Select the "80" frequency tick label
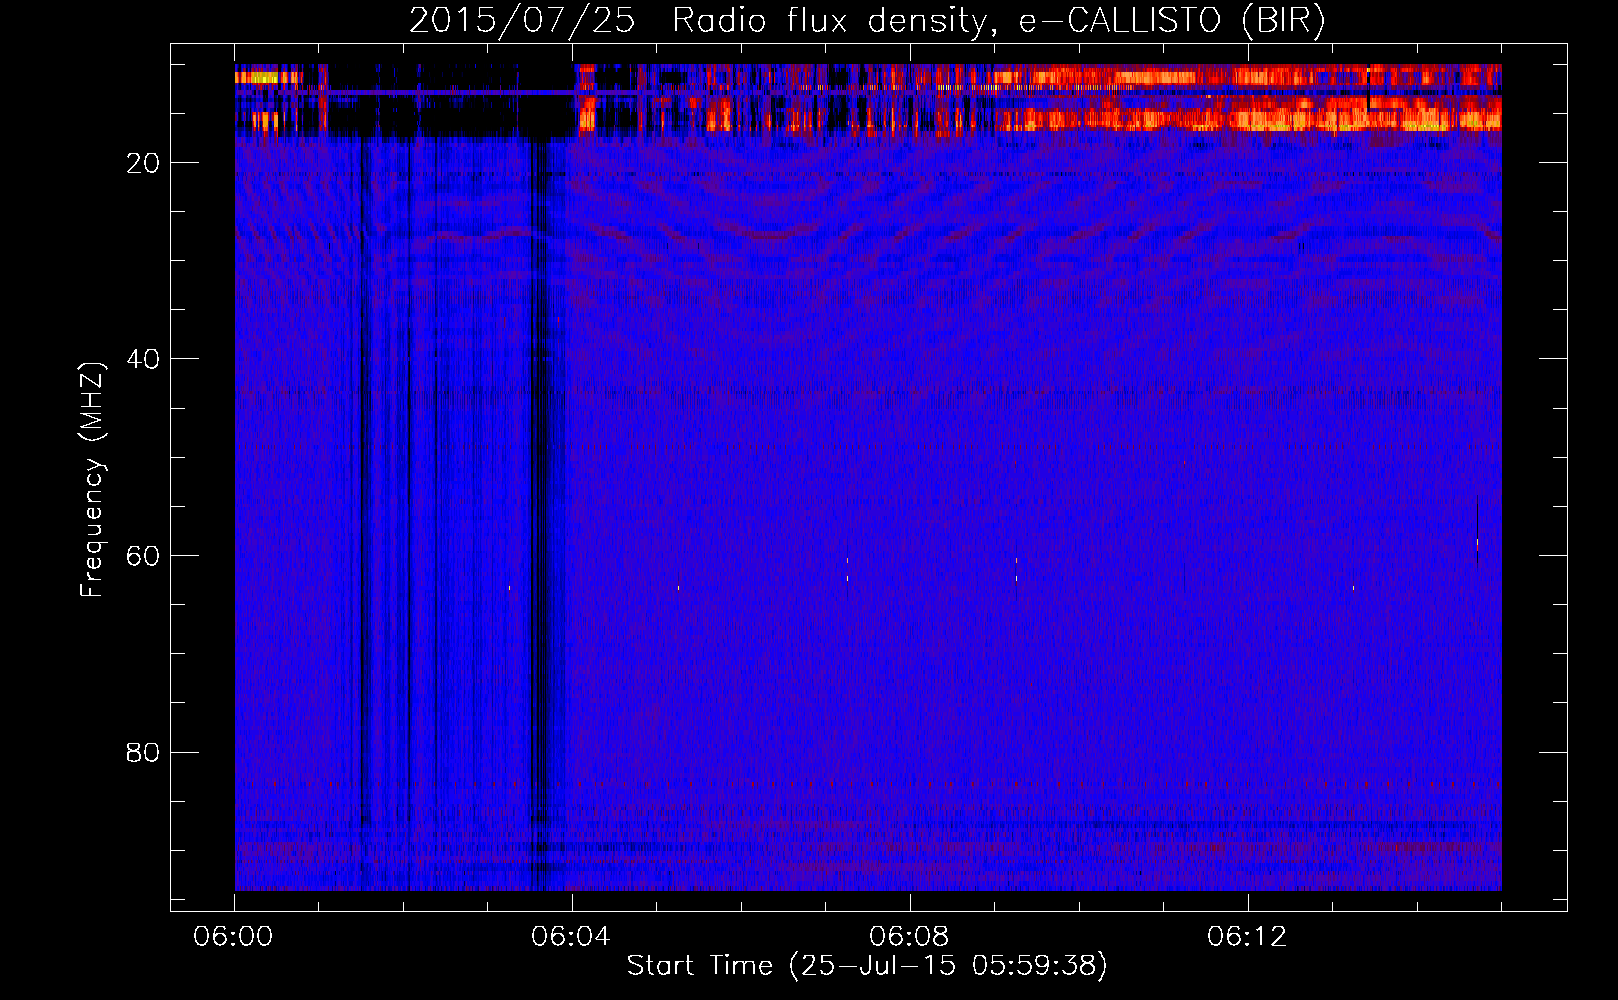 click(x=144, y=752)
